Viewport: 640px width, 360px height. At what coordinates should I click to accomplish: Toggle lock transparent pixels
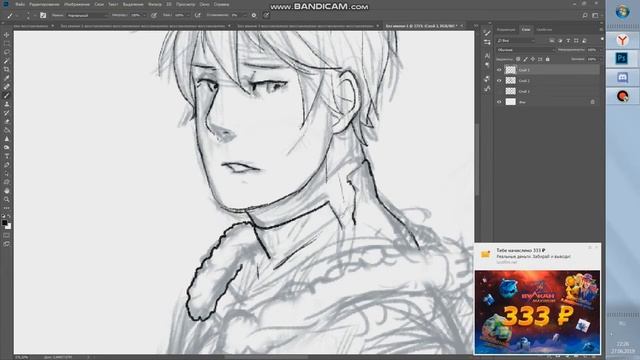[x=518, y=59]
